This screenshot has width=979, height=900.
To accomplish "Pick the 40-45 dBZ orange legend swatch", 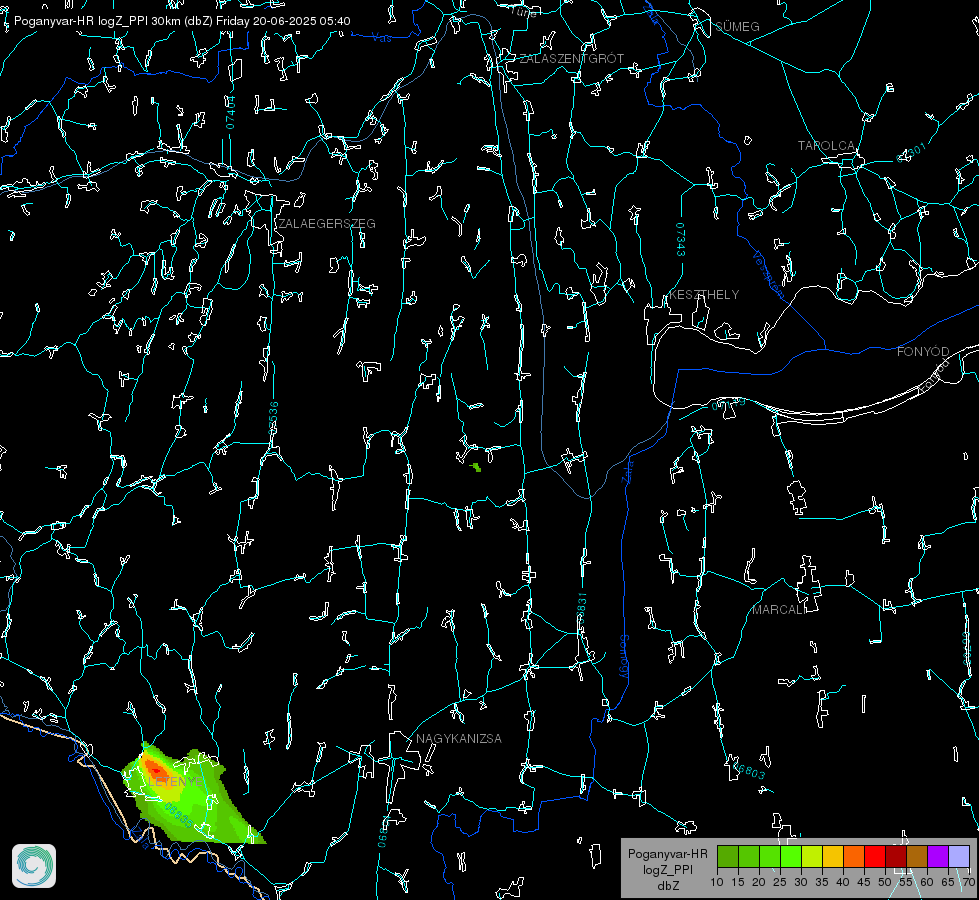I will tap(854, 856).
